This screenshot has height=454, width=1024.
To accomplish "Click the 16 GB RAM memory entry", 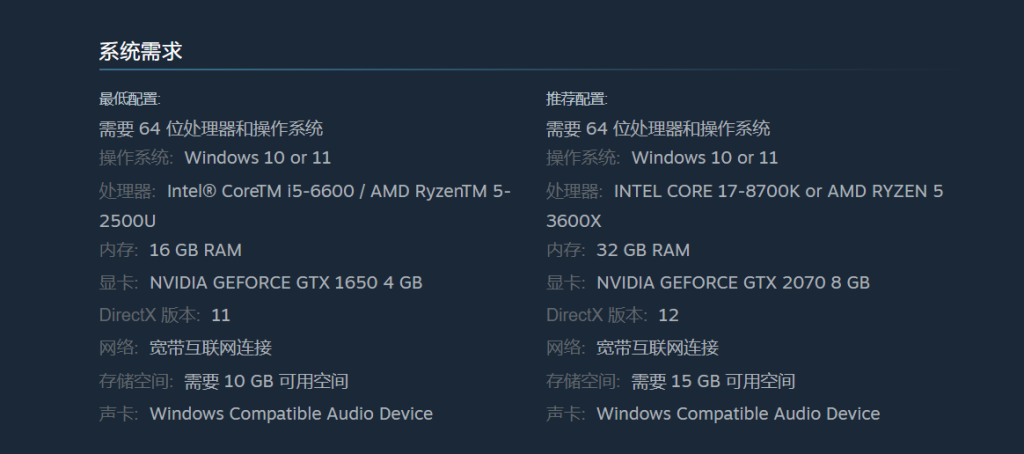I will pyautogui.click(x=195, y=250).
